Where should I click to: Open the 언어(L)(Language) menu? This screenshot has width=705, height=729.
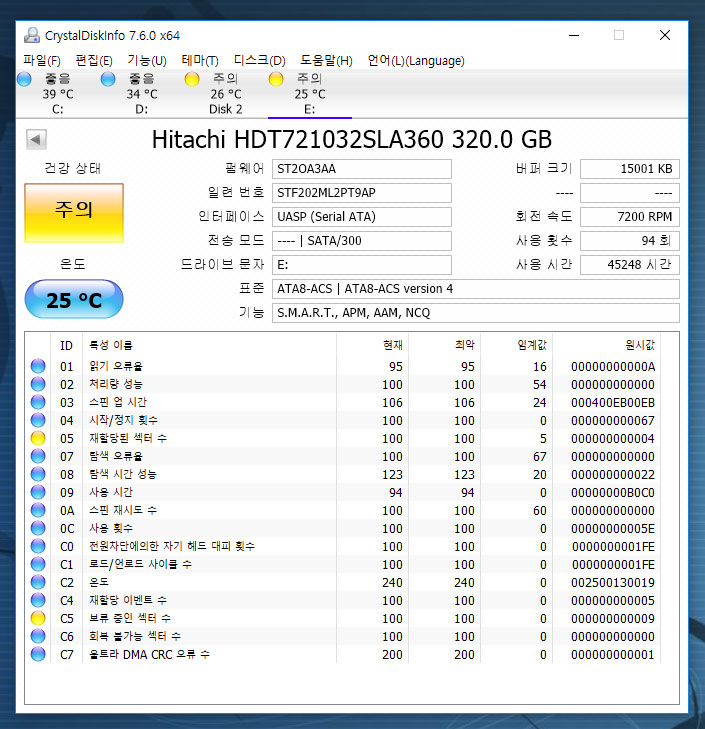pos(416,60)
